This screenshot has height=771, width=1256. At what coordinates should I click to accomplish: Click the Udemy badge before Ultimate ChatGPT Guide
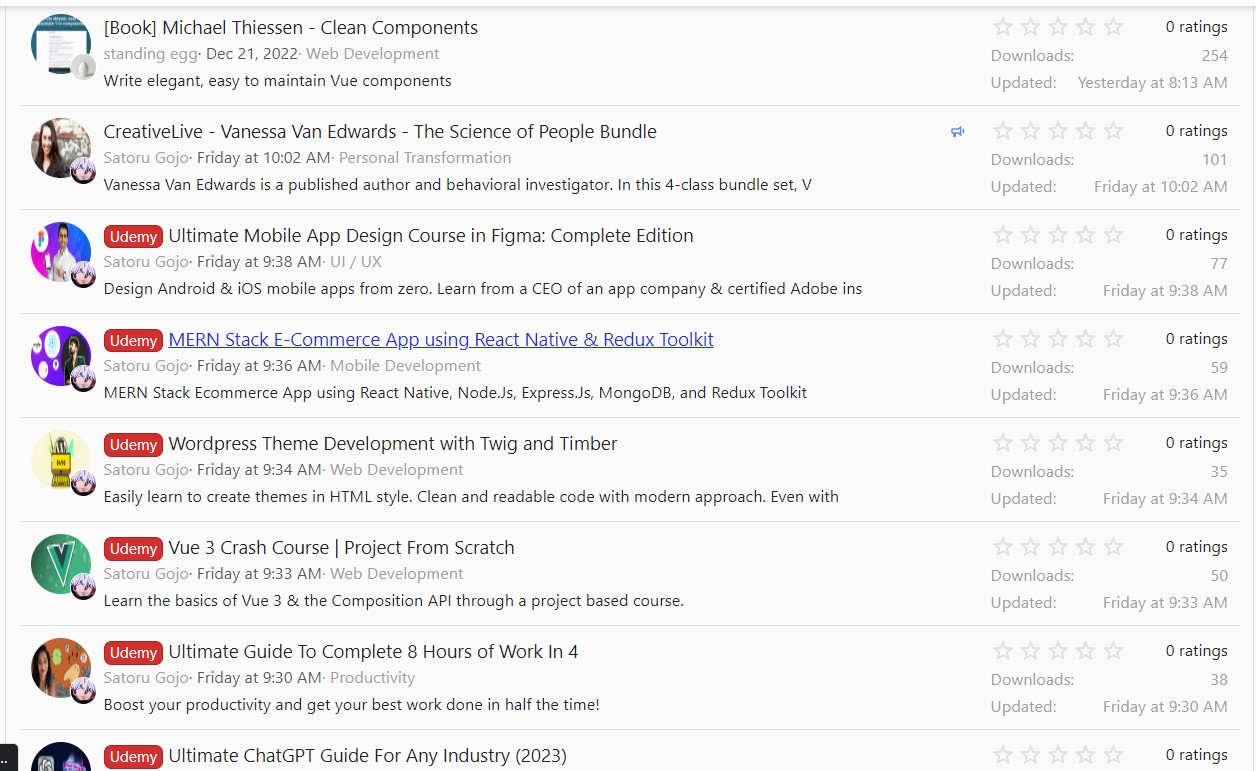pos(133,757)
